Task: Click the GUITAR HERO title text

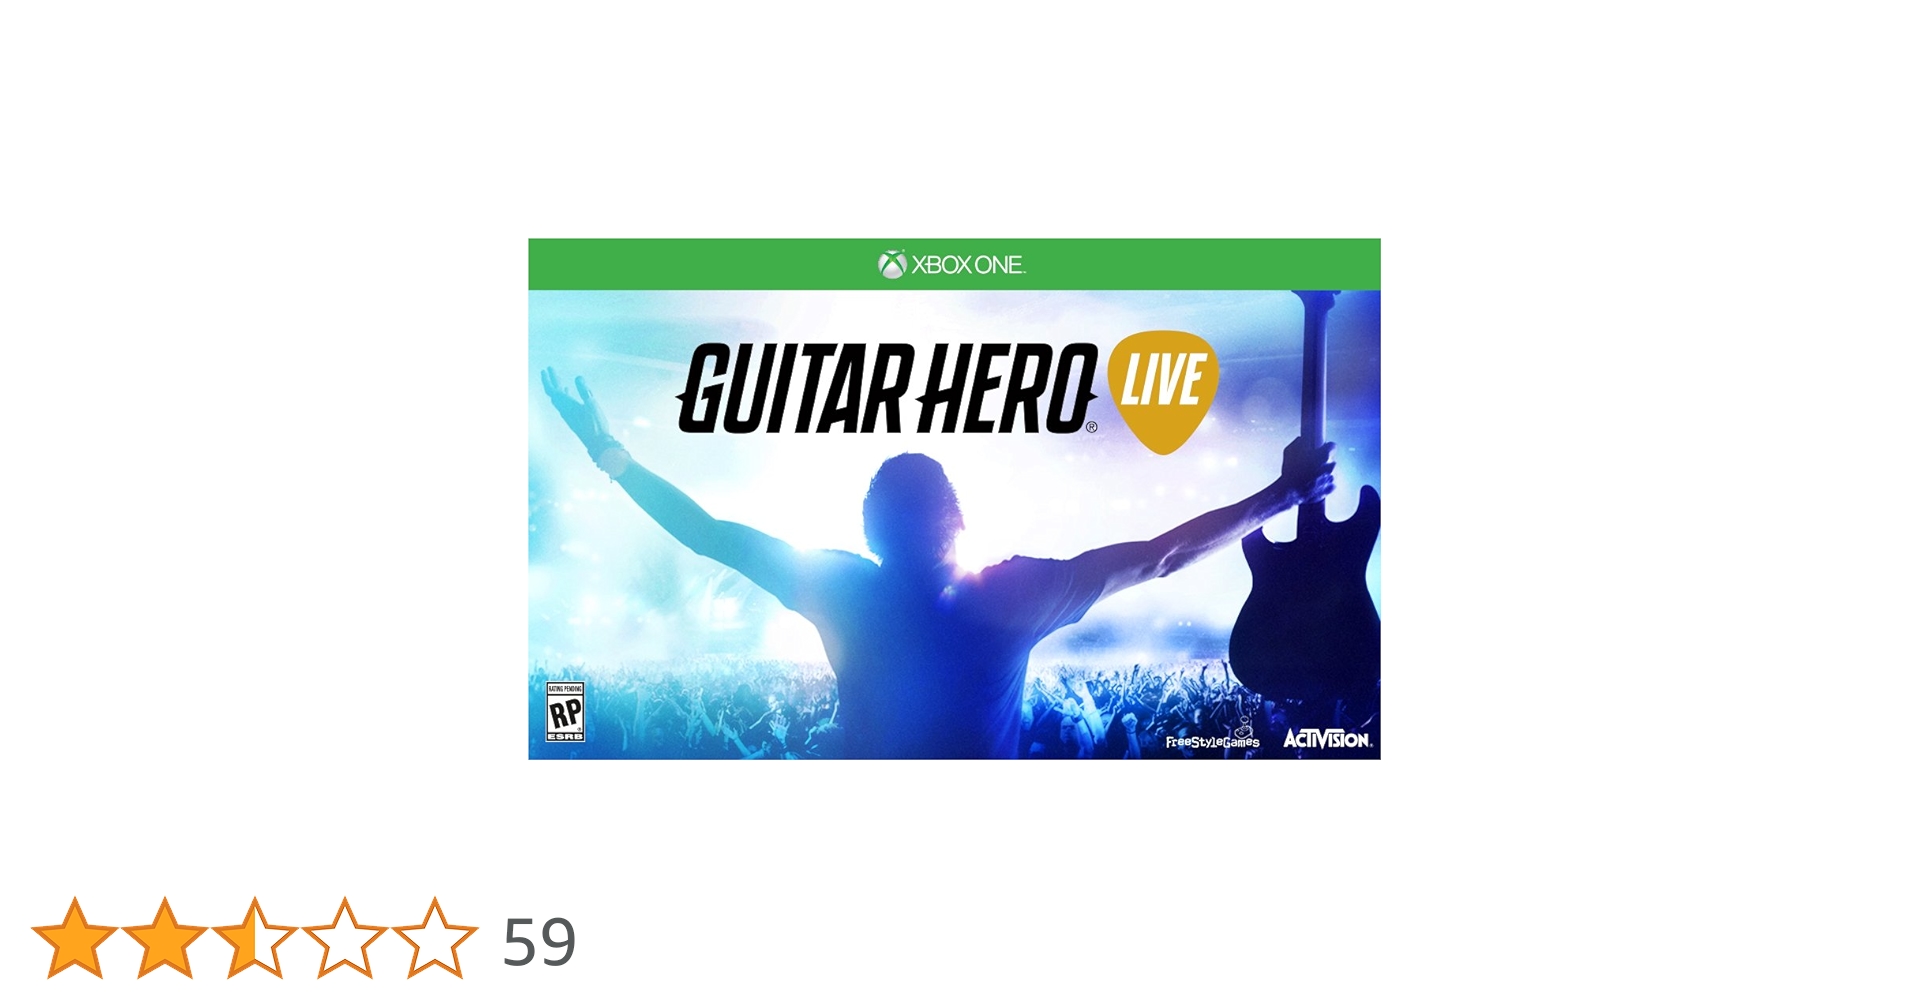Action: 886,388
